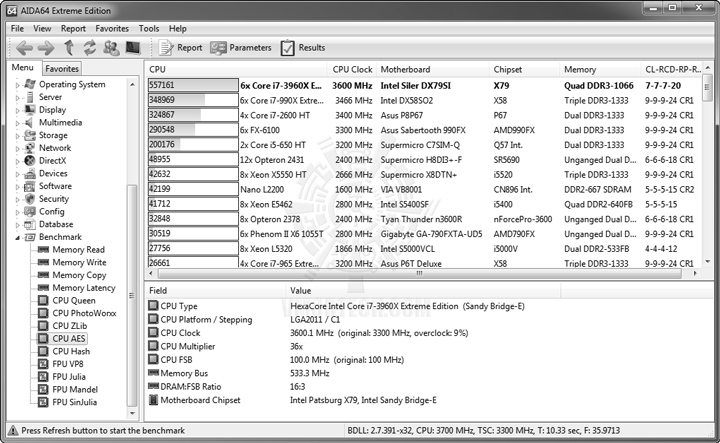Click the Refresh toolbar icon

90,47
